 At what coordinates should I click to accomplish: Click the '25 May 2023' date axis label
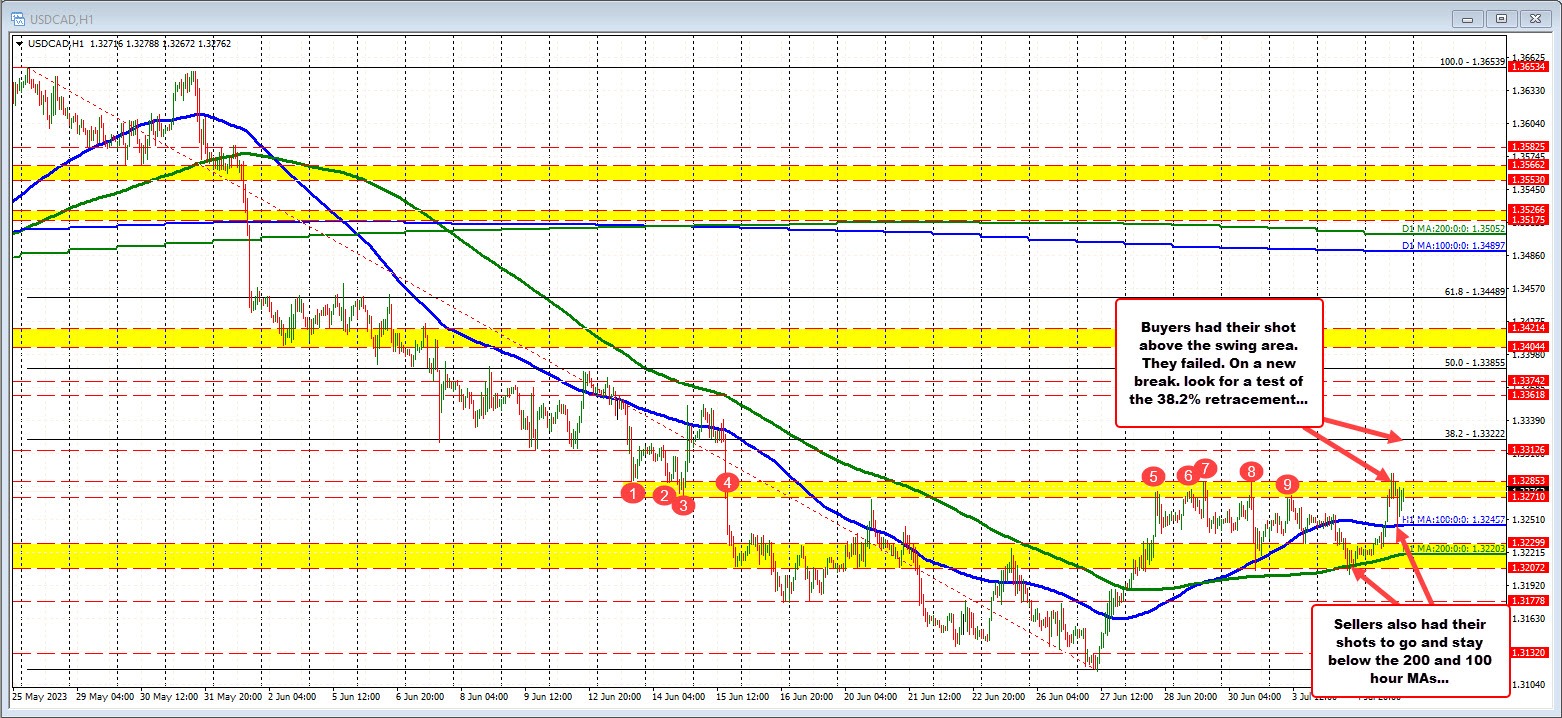[x=41, y=695]
